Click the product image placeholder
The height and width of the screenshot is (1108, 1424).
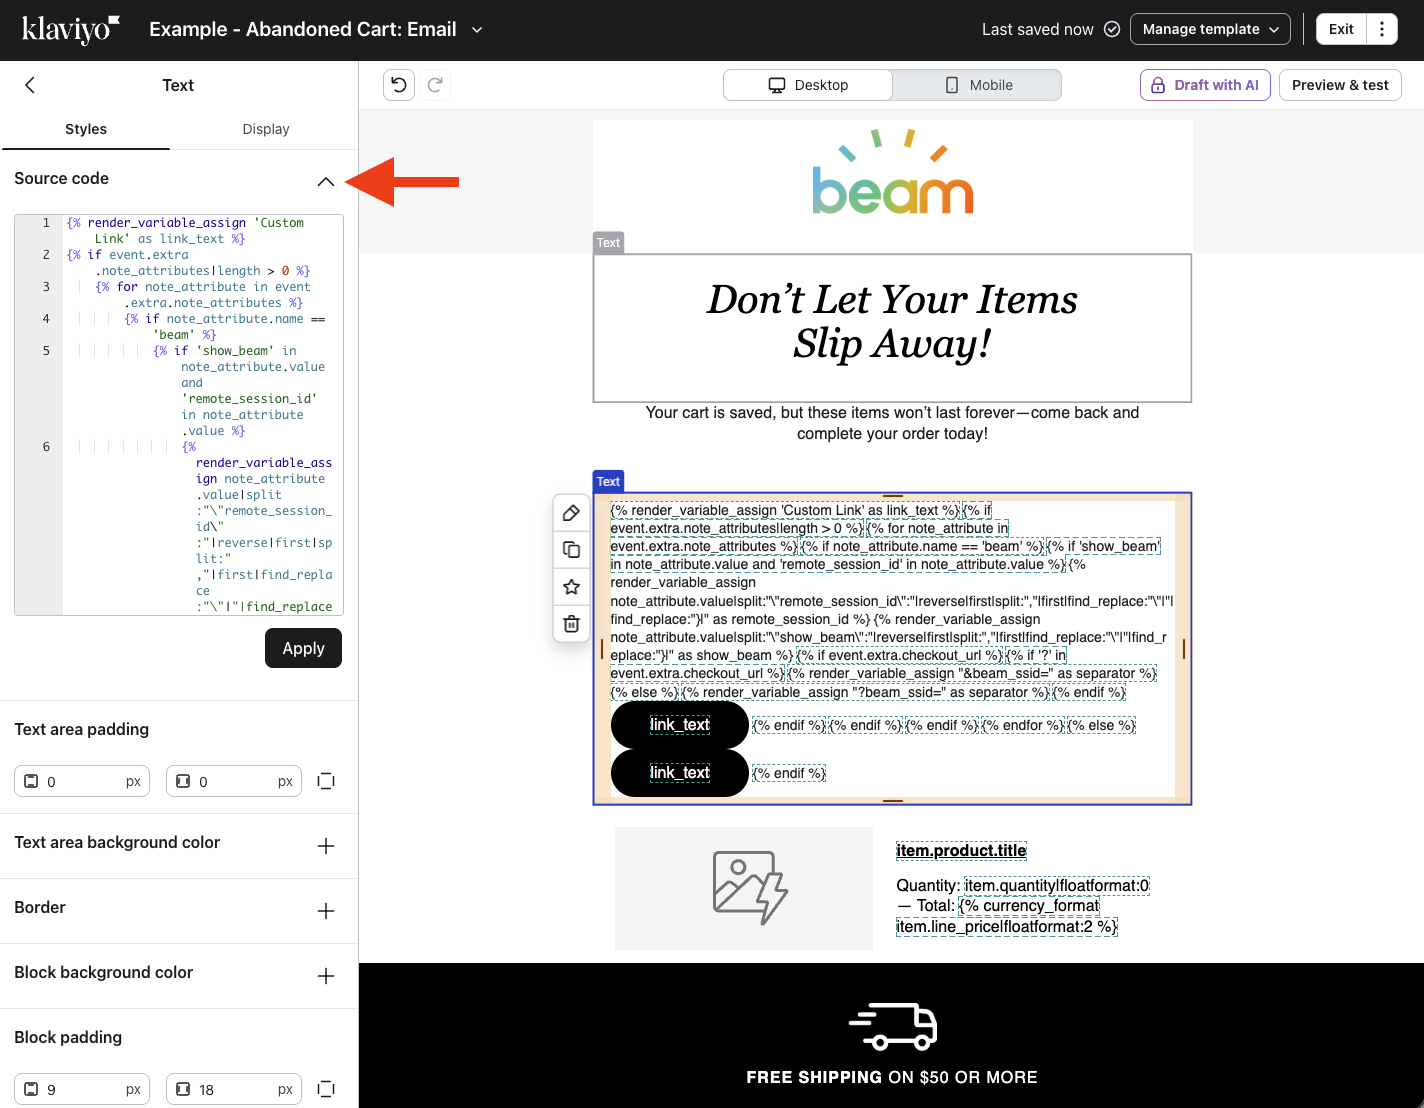tap(744, 888)
